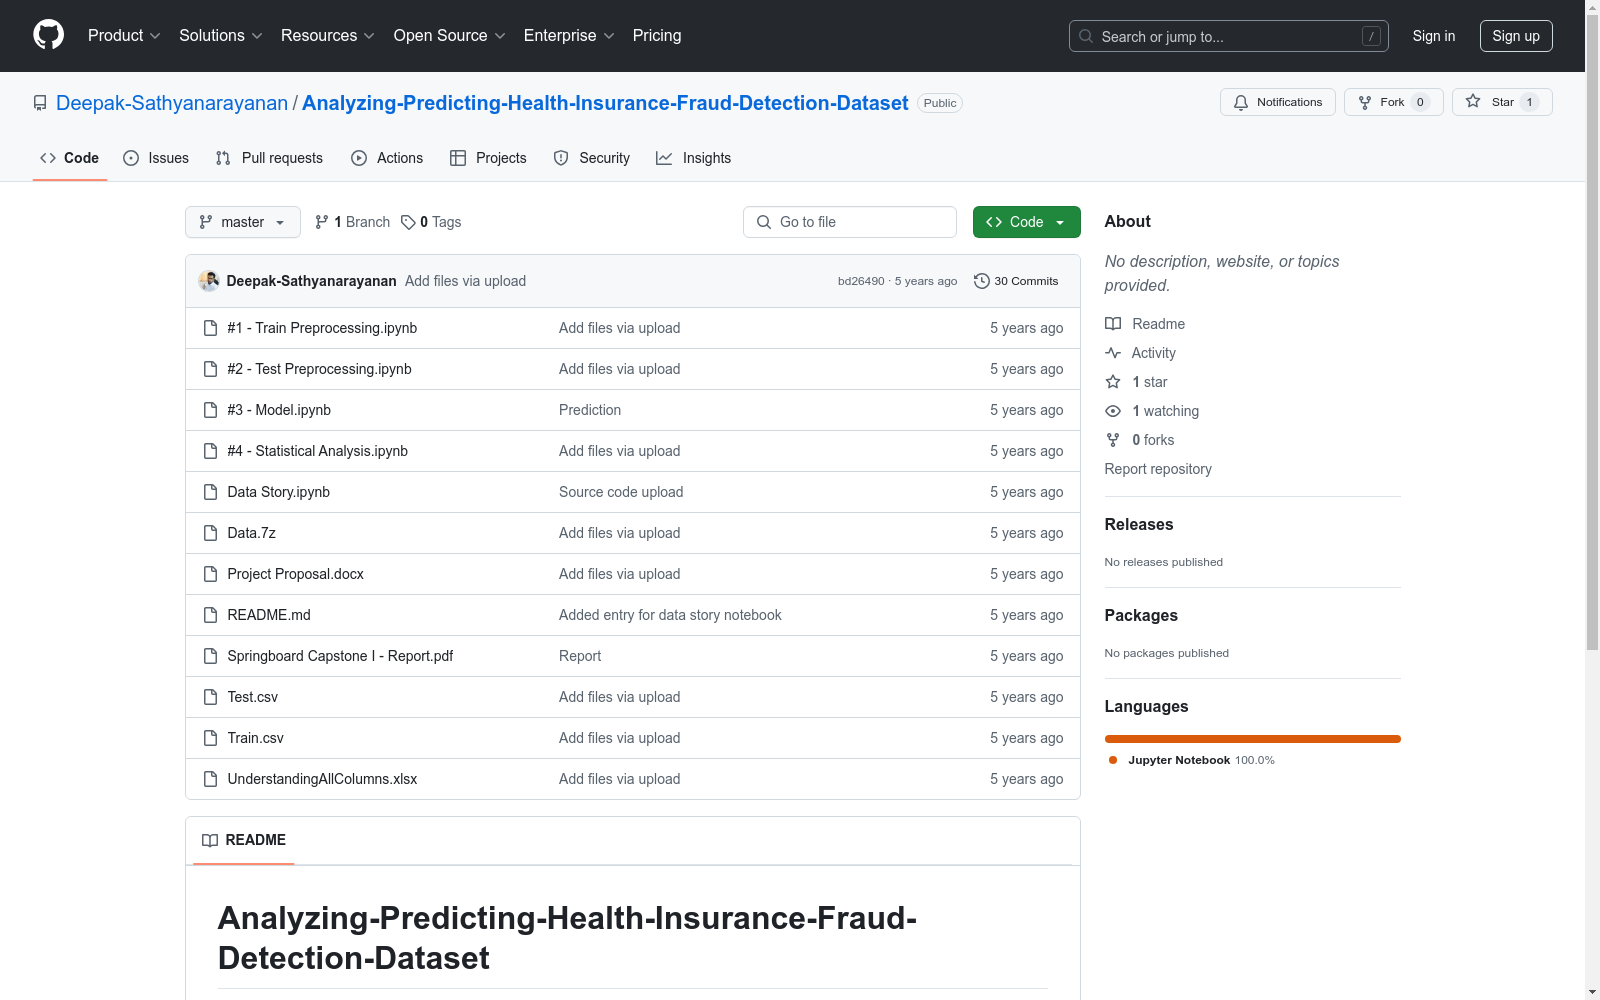Click the Sign up button
Viewport: 1600px width, 1000px height.
coord(1515,35)
